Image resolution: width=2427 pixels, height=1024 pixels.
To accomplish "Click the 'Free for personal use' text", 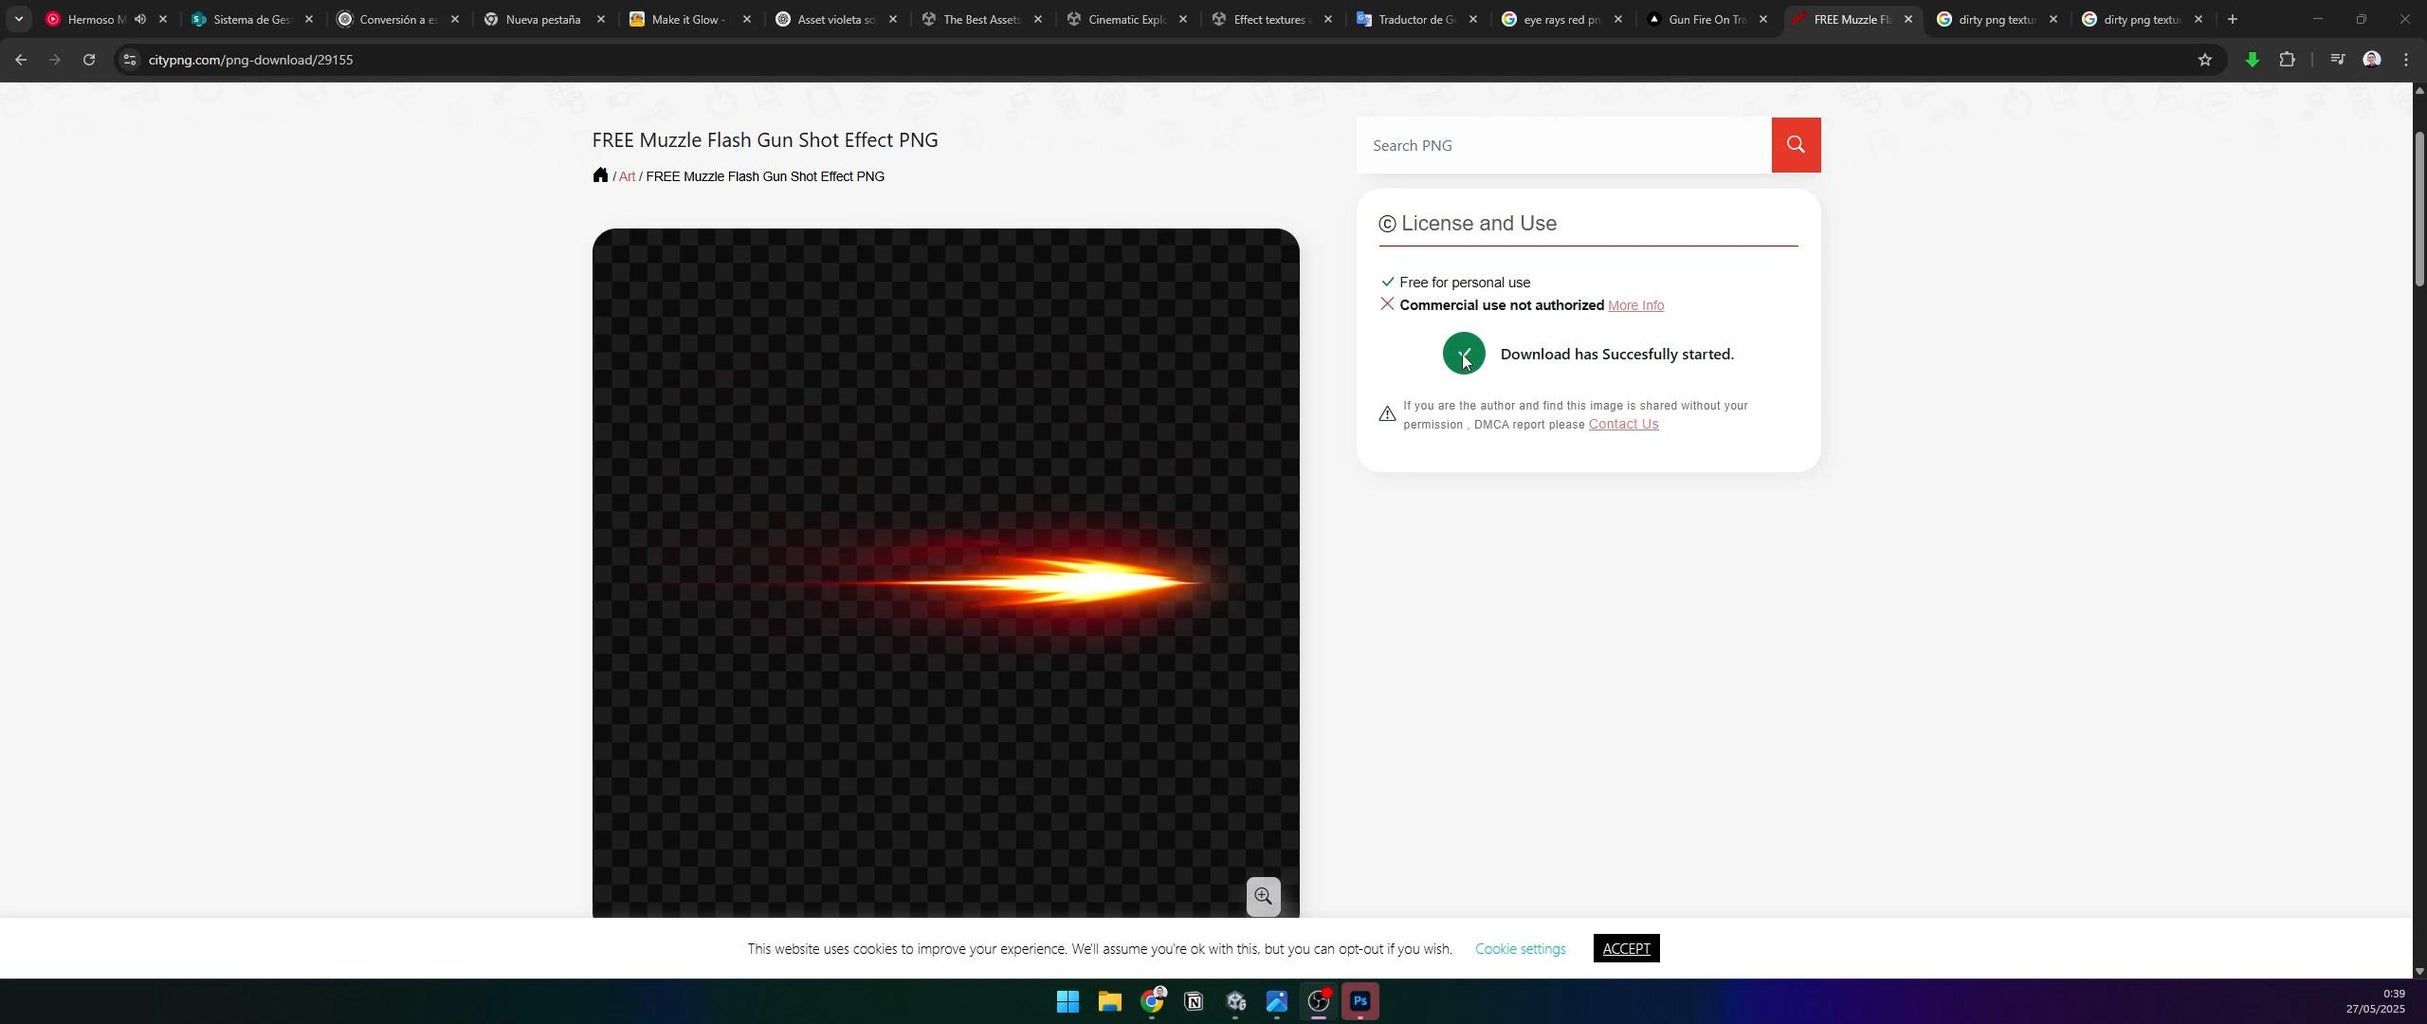I will point(1465,283).
